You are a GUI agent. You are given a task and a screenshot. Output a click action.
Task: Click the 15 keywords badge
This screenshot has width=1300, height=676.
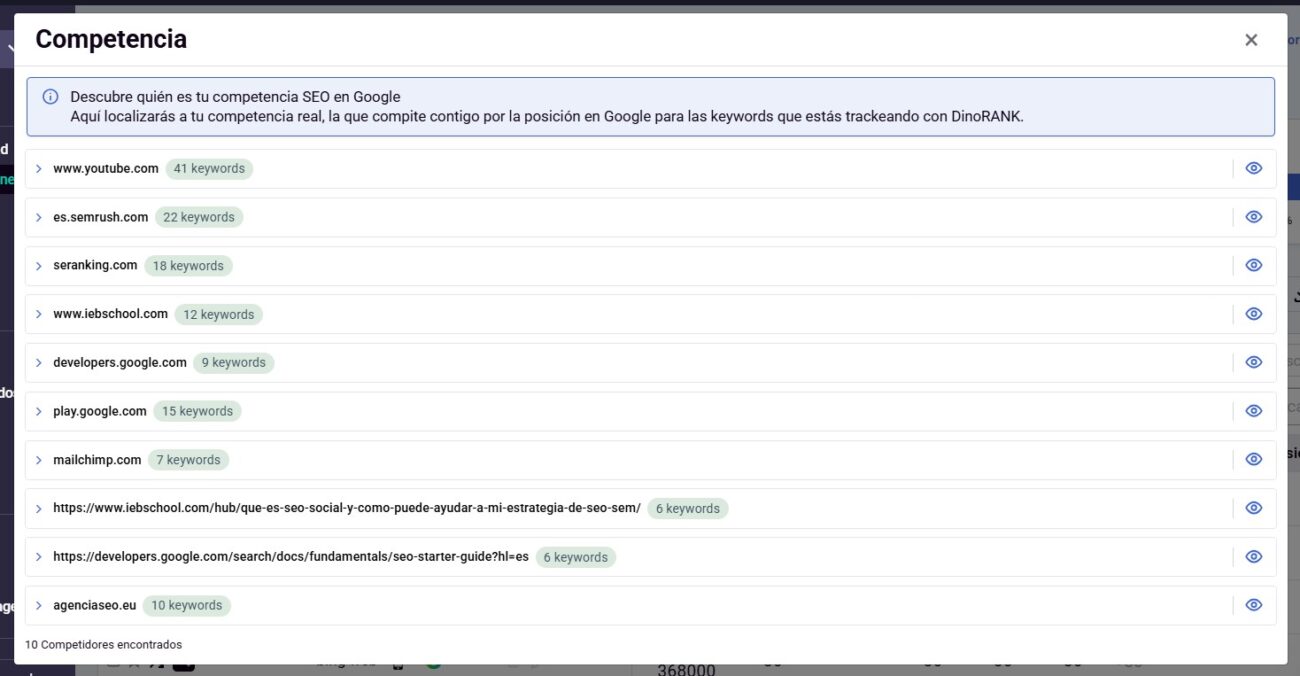(x=197, y=411)
